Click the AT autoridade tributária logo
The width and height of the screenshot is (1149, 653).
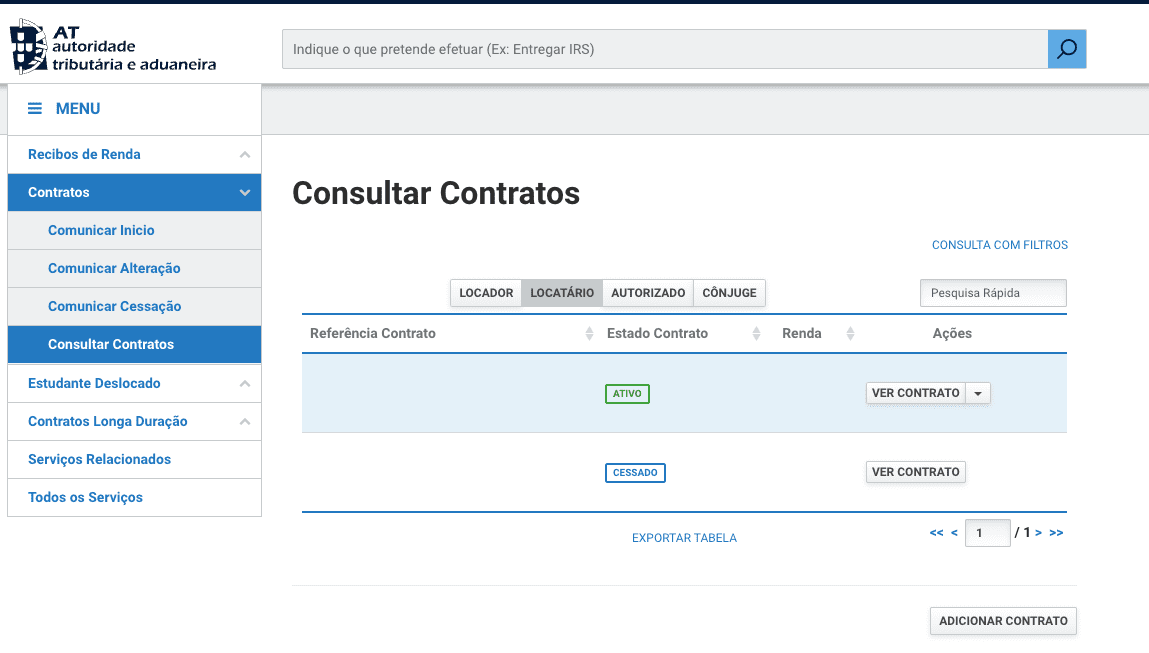[x=113, y=46]
